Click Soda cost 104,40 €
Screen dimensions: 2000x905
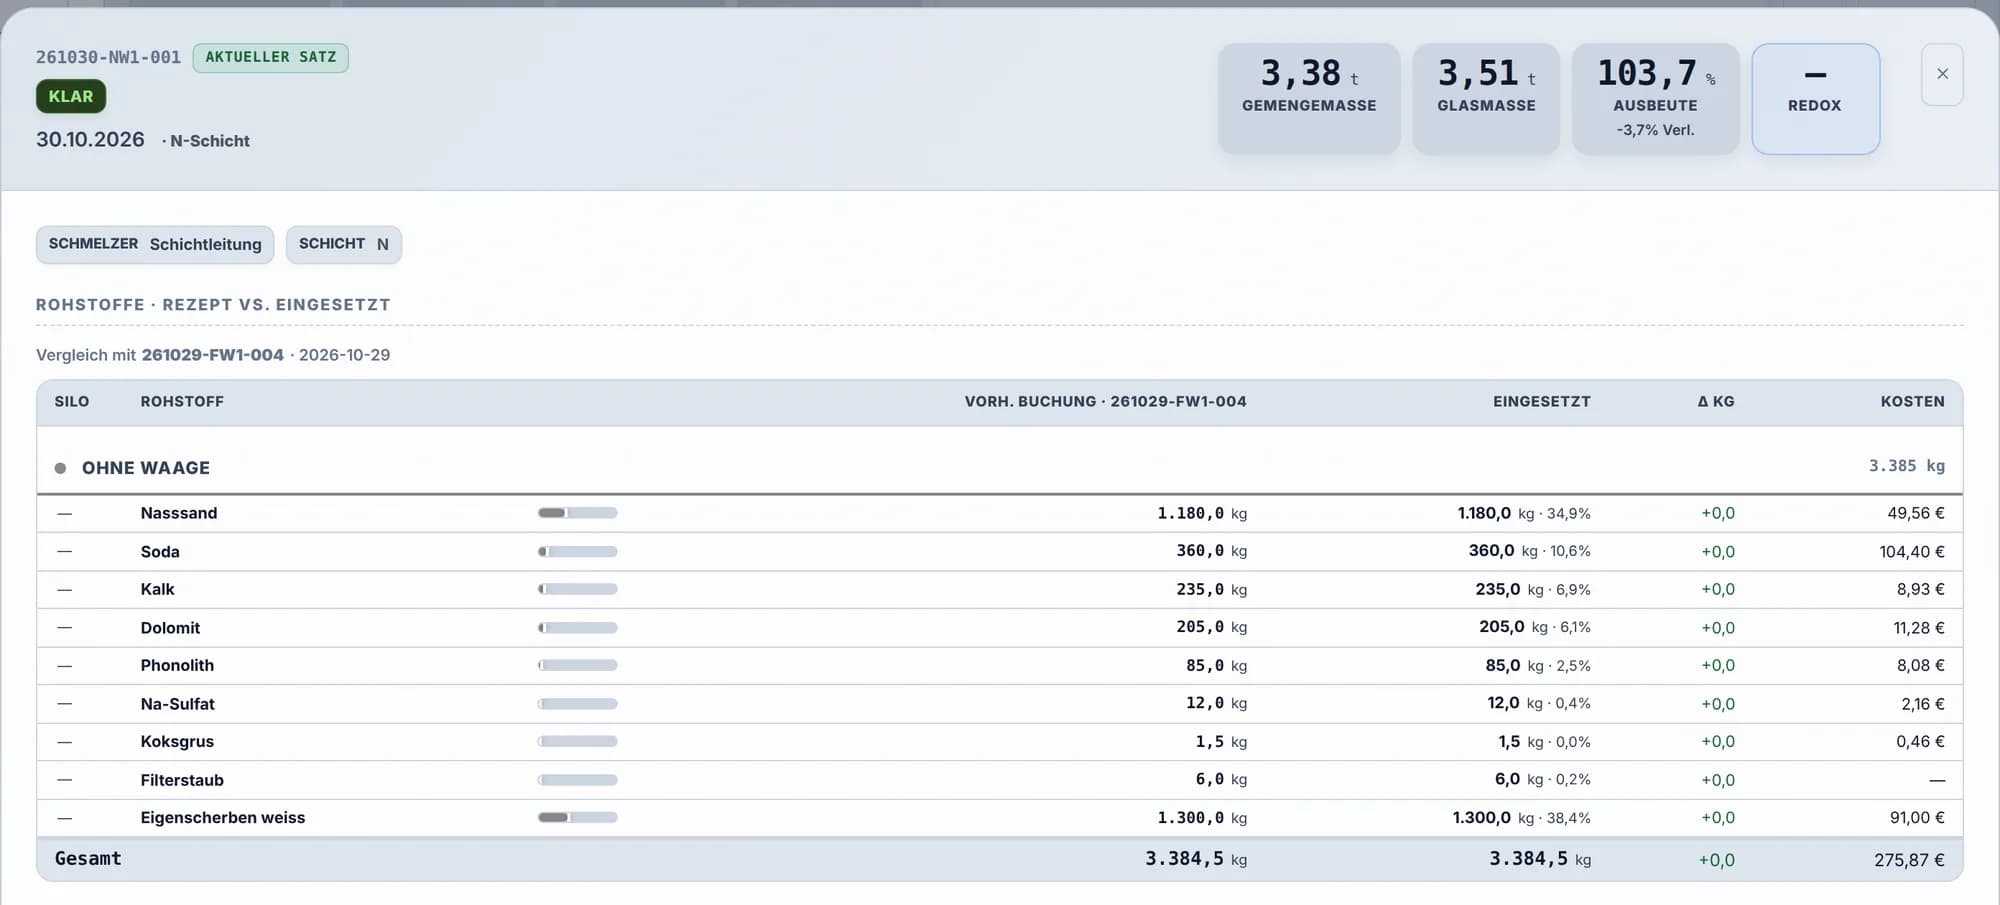[x=1912, y=551]
